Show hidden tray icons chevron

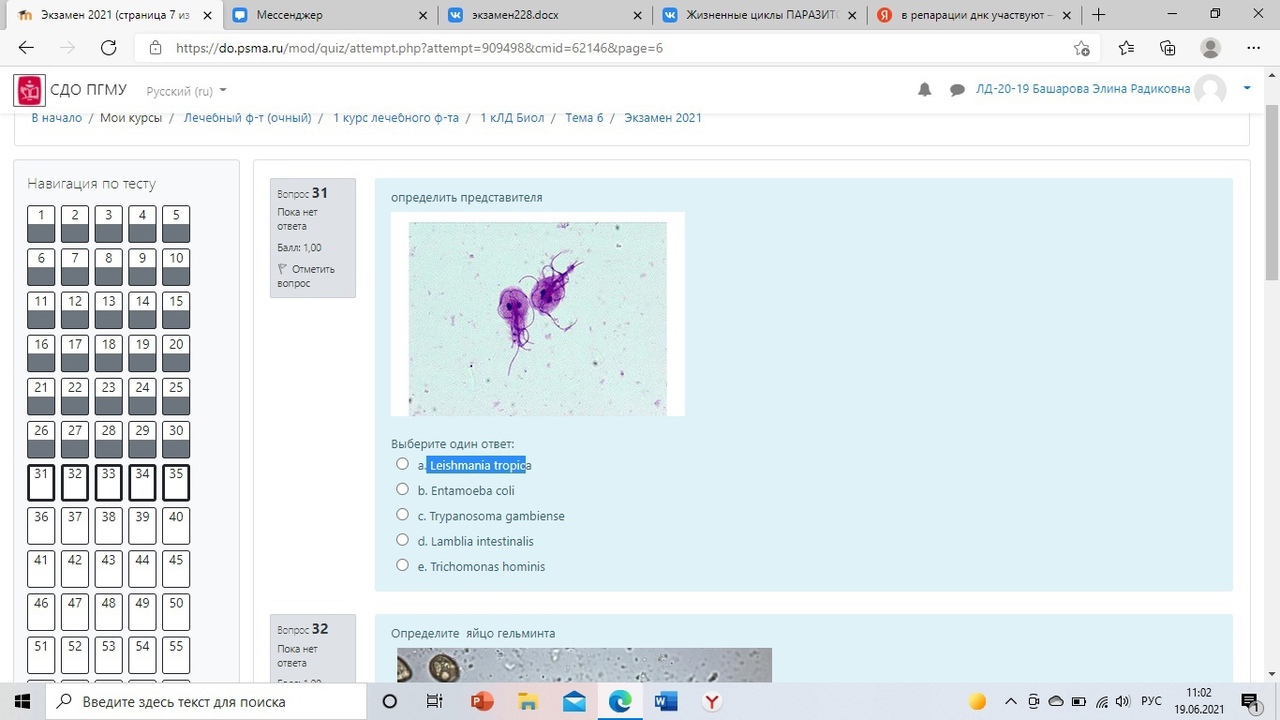(1010, 701)
